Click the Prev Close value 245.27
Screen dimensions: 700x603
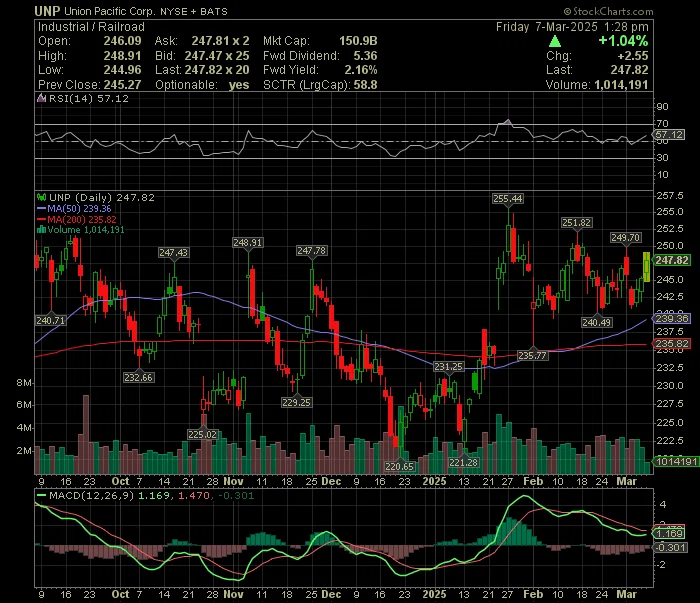click(x=122, y=85)
